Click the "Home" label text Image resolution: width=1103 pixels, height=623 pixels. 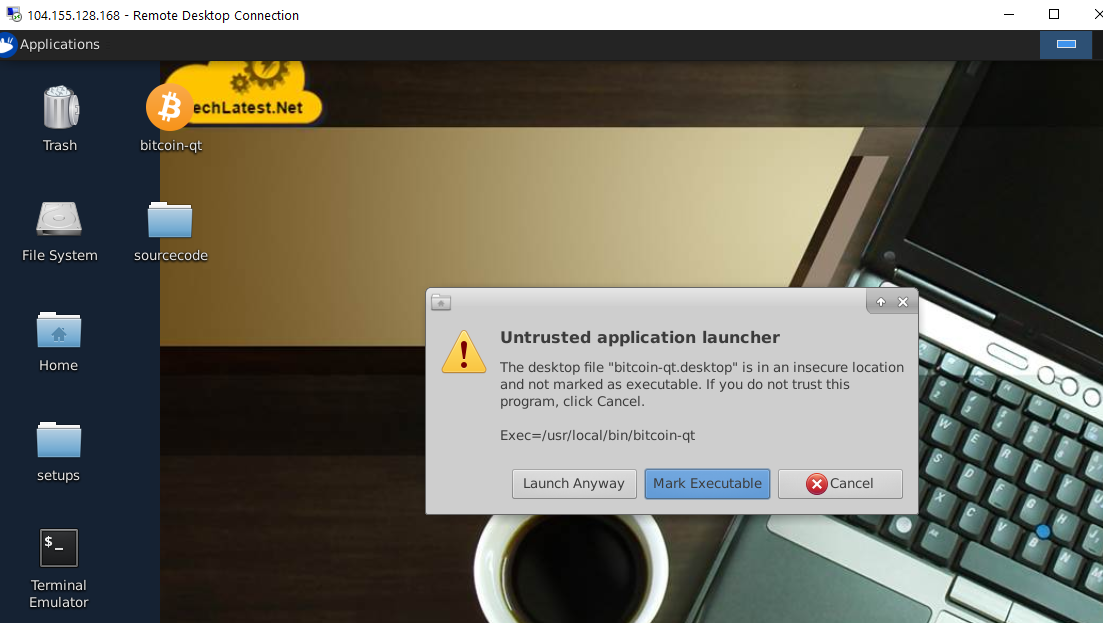58,365
